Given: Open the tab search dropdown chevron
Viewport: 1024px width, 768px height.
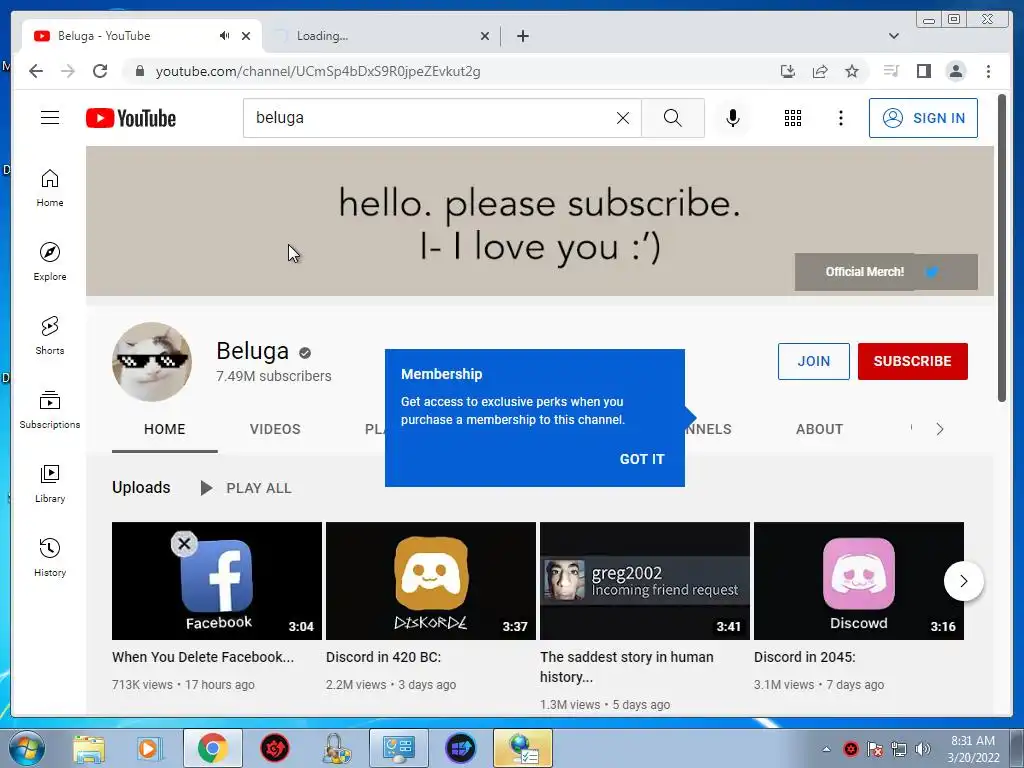Looking at the screenshot, I should click(x=894, y=36).
